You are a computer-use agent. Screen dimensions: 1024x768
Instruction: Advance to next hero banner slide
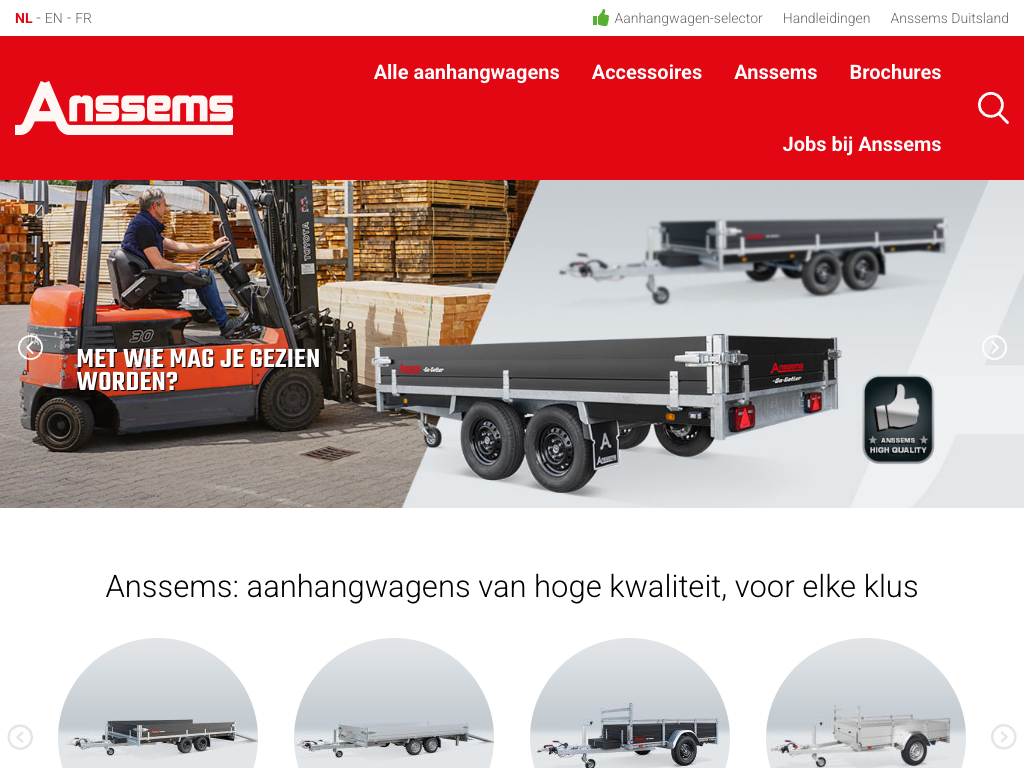click(x=994, y=347)
